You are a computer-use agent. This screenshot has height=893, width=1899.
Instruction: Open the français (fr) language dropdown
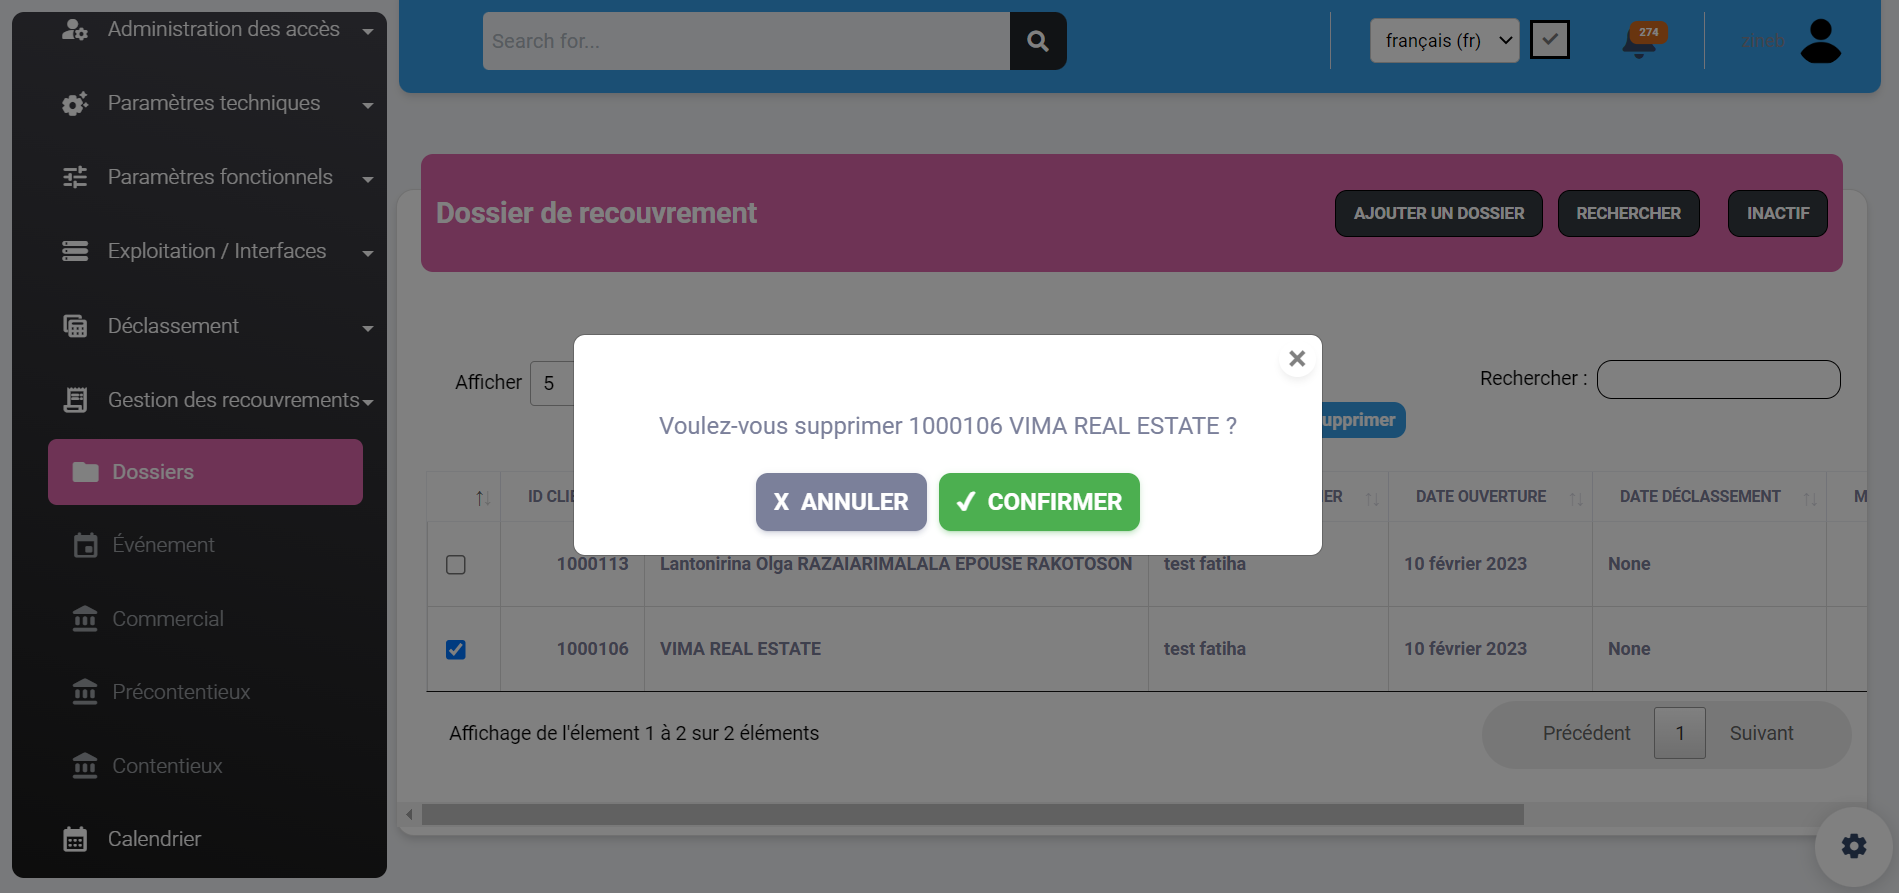tap(1443, 41)
